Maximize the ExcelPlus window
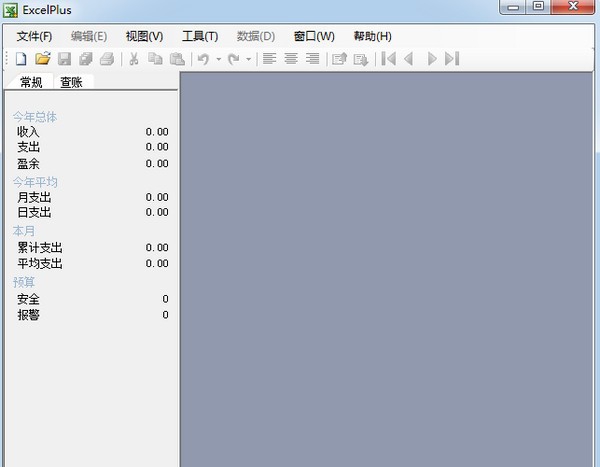The image size is (600, 467). (x=539, y=6)
